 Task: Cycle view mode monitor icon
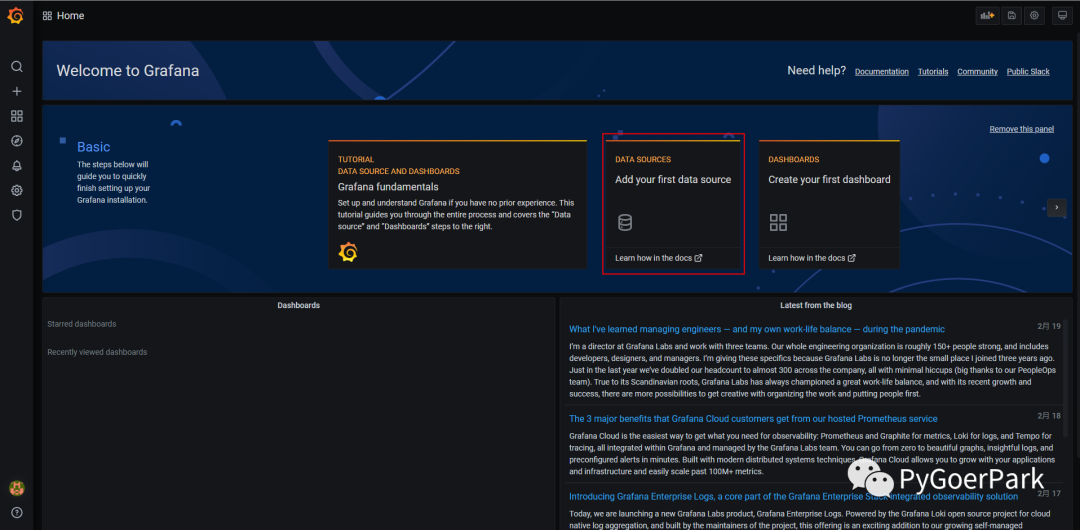(x=1063, y=15)
